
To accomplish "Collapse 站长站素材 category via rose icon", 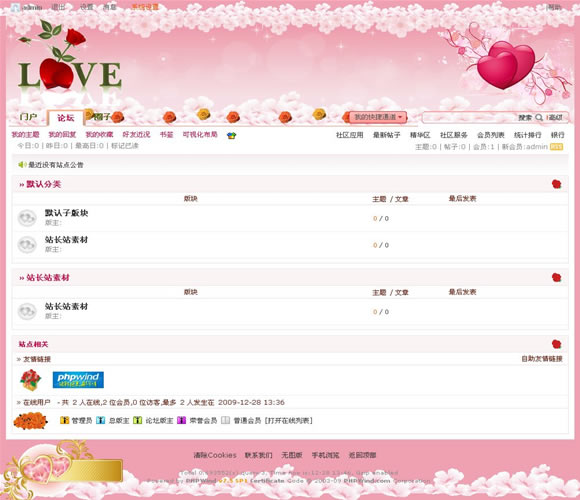I will (x=556, y=277).
